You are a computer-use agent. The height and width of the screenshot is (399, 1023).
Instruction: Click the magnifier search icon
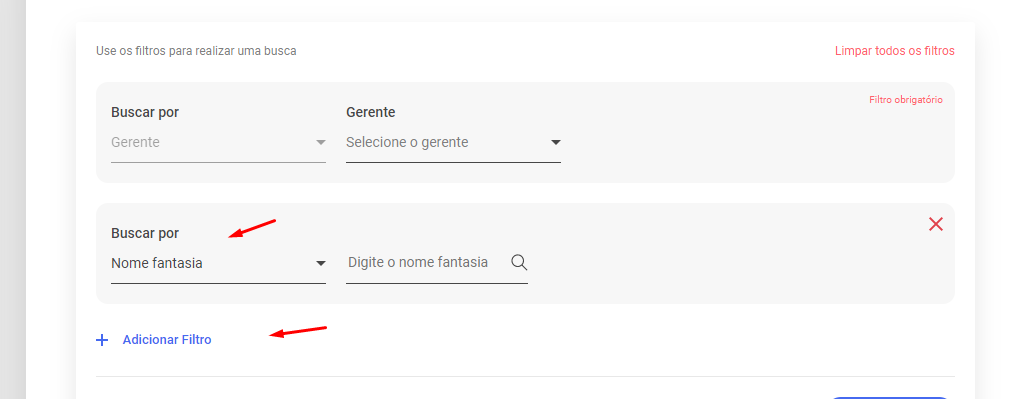pos(519,263)
